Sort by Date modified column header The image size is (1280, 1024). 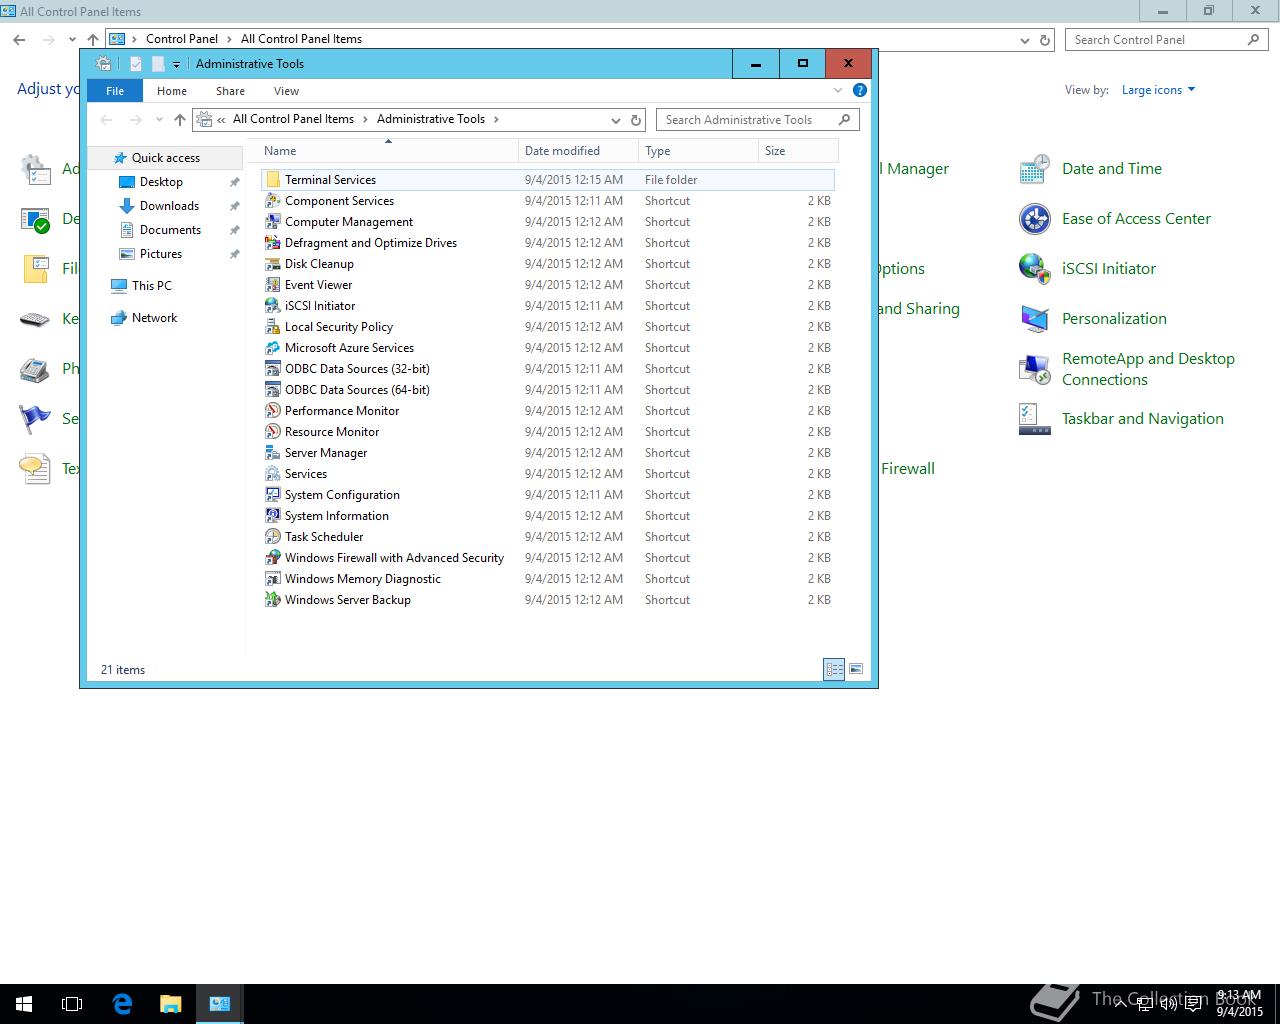coord(578,151)
